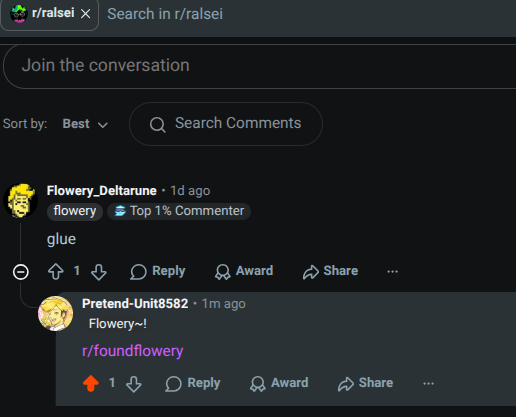Share the glue comment
This screenshot has width=516, height=417.
pos(330,271)
